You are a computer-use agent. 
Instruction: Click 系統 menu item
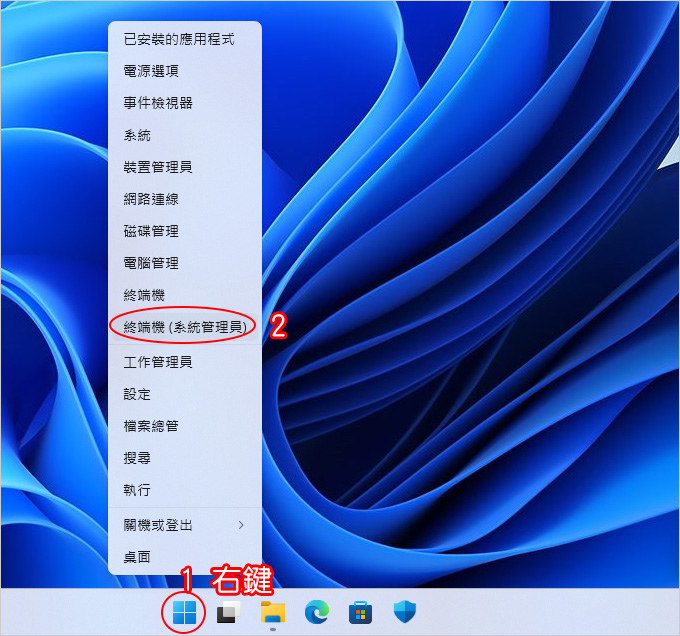[x=185, y=135]
